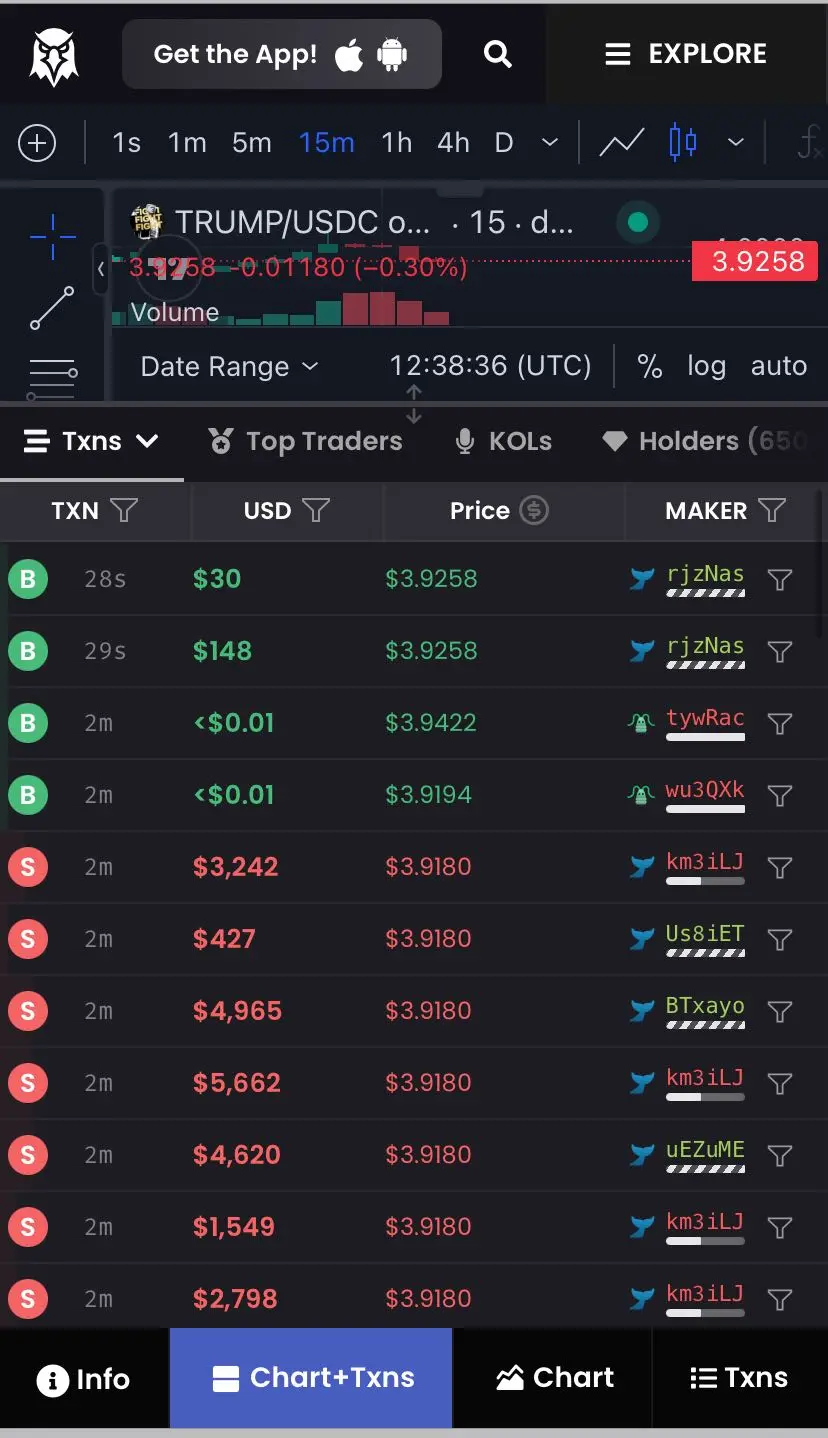Filter by maker uEZuME
828x1438 pixels.
(780, 1155)
